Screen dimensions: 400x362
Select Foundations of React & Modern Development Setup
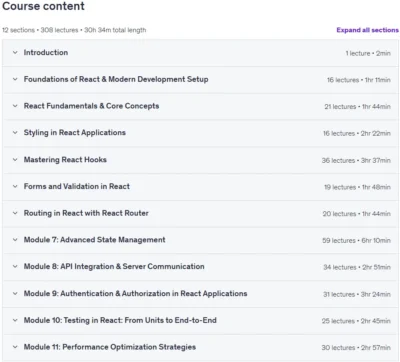pyautogui.click(x=116, y=79)
